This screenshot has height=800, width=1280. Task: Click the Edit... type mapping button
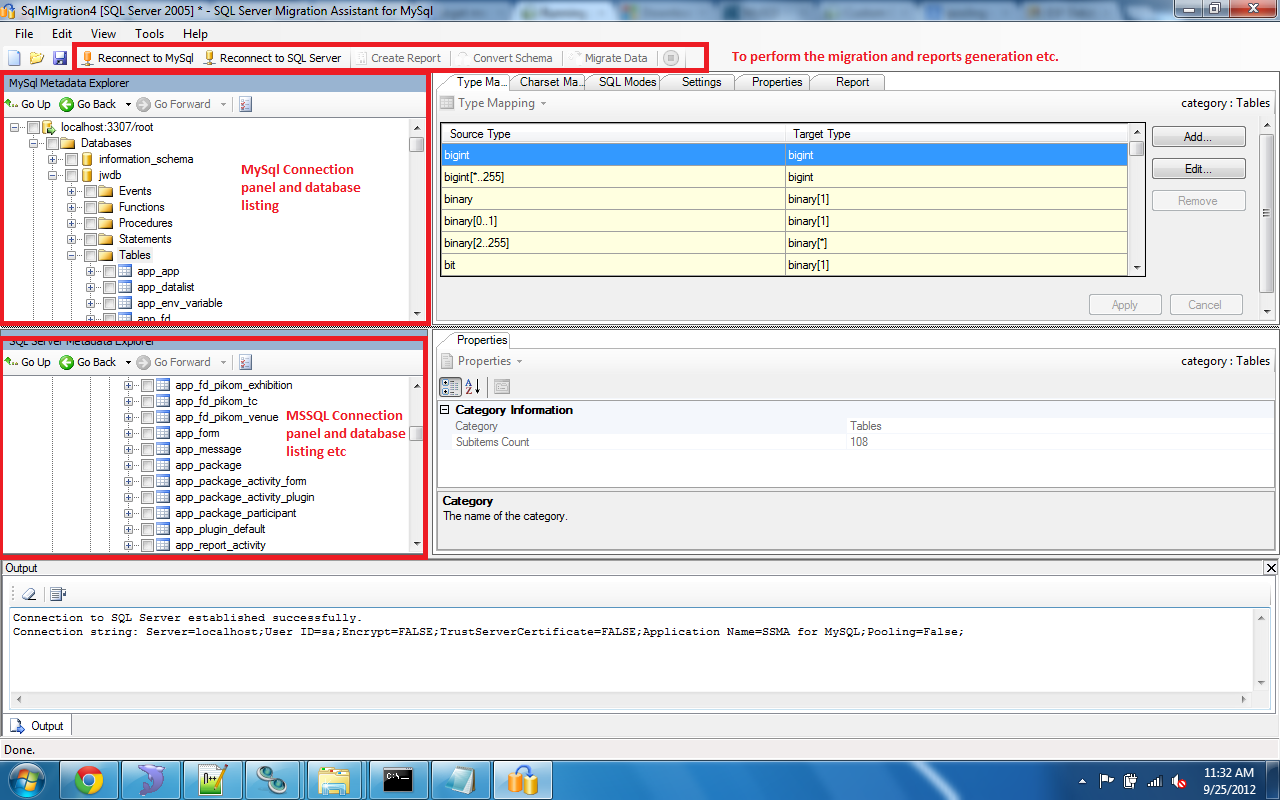1198,168
